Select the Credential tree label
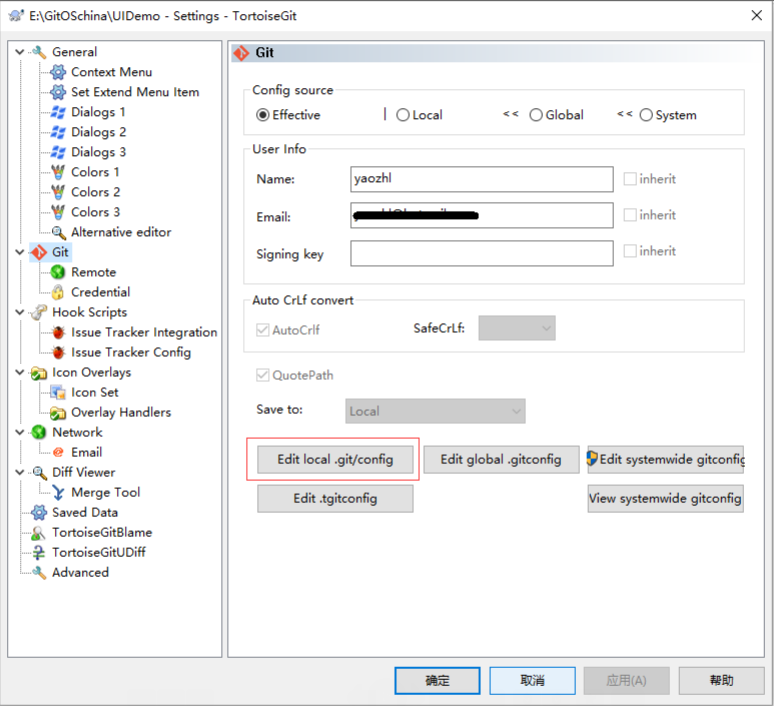The height and width of the screenshot is (706, 774). pyautogui.click(x=101, y=292)
